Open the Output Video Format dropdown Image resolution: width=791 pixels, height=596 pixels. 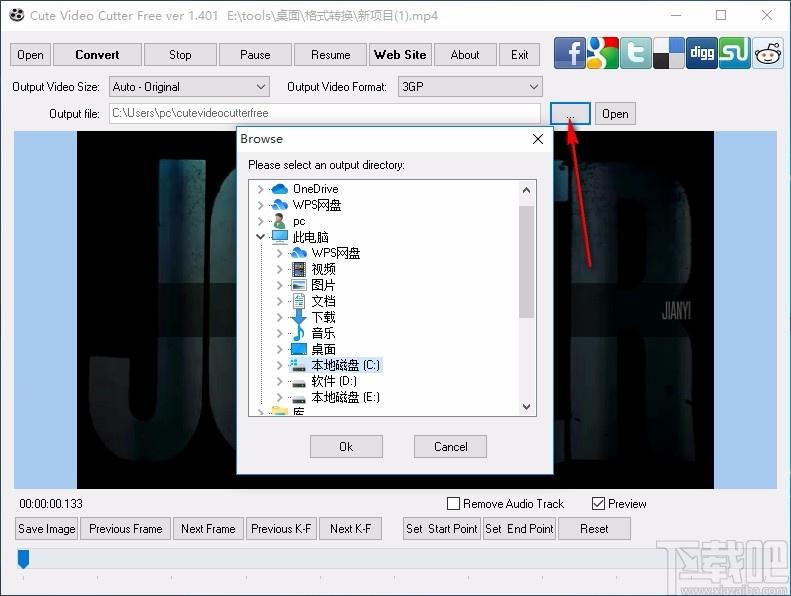tap(470, 87)
